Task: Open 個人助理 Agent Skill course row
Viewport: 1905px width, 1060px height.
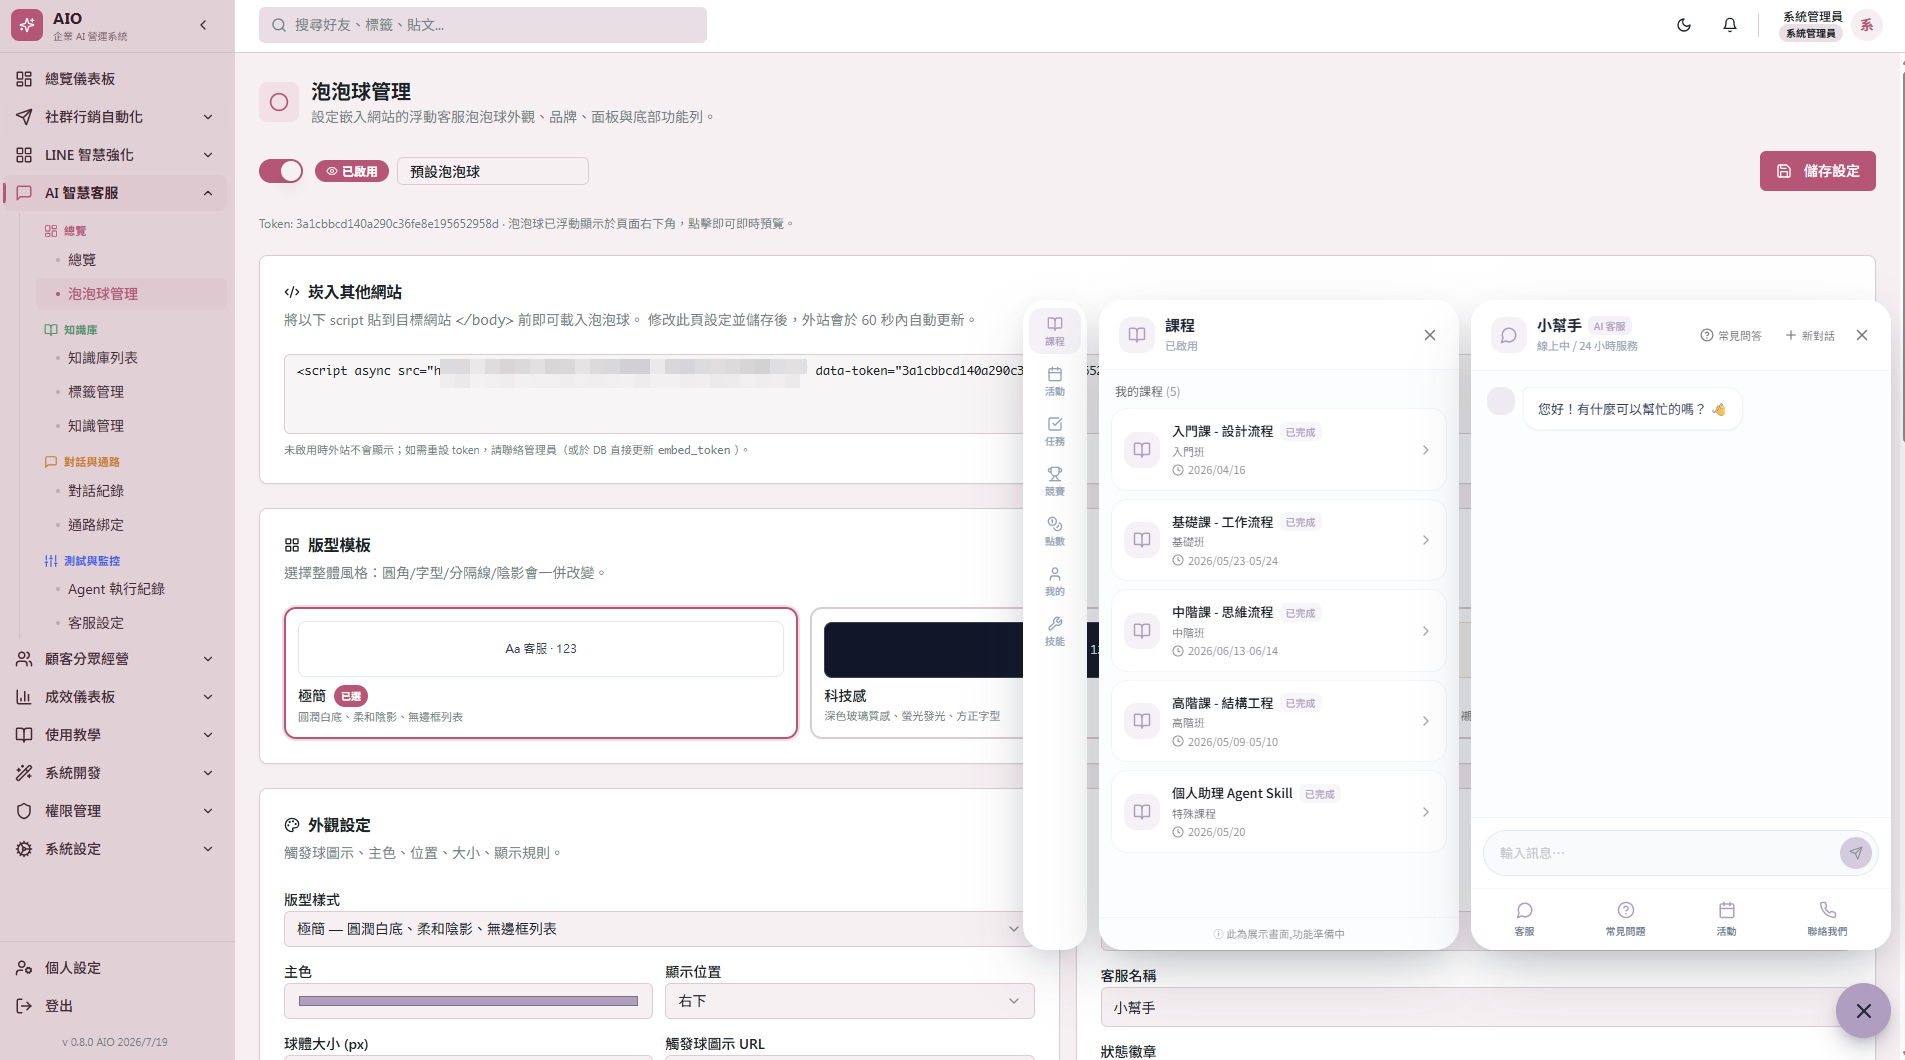Action: coord(1278,812)
